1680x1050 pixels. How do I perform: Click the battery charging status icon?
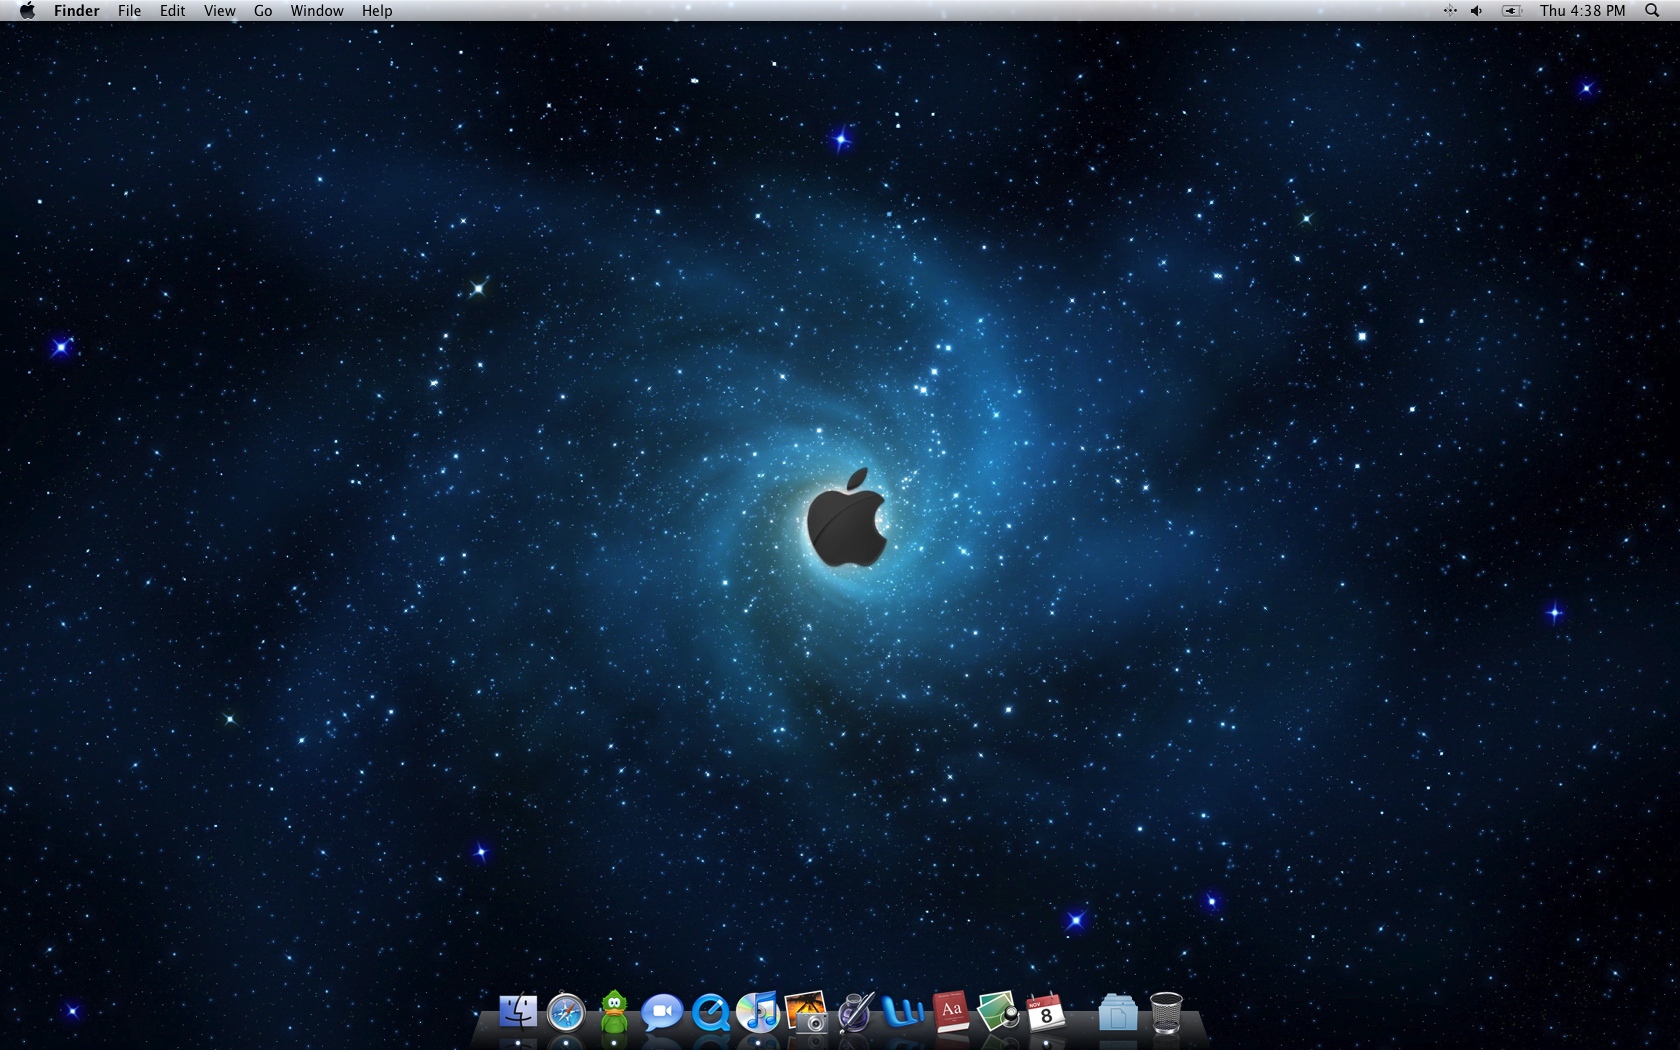(x=1511, y=11)
